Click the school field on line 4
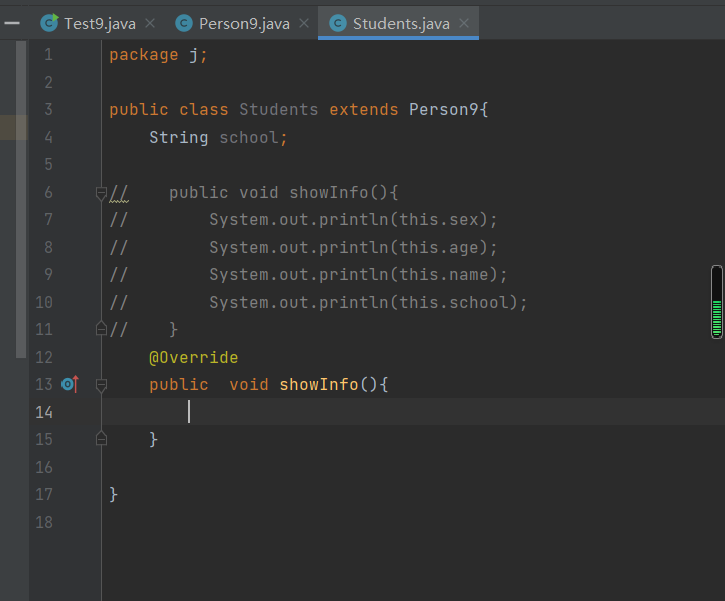This screenshot has width=725, height=601. (249, 138)
